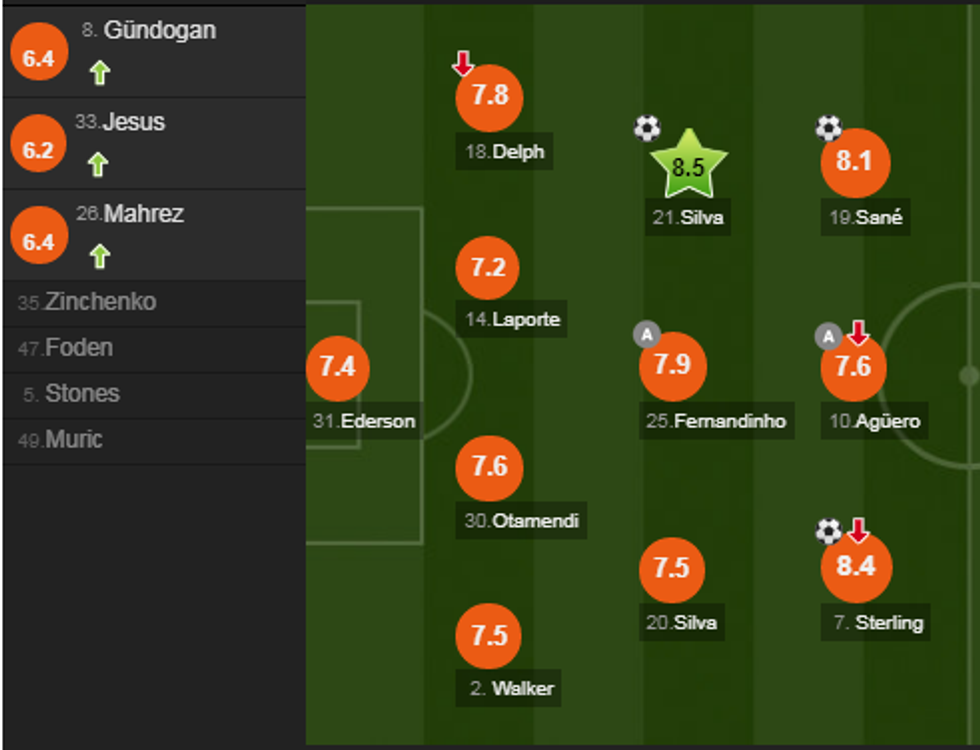Choose Stones from the unused substitutes
Viewport: 980px width, 750px height.
point(71,394)
